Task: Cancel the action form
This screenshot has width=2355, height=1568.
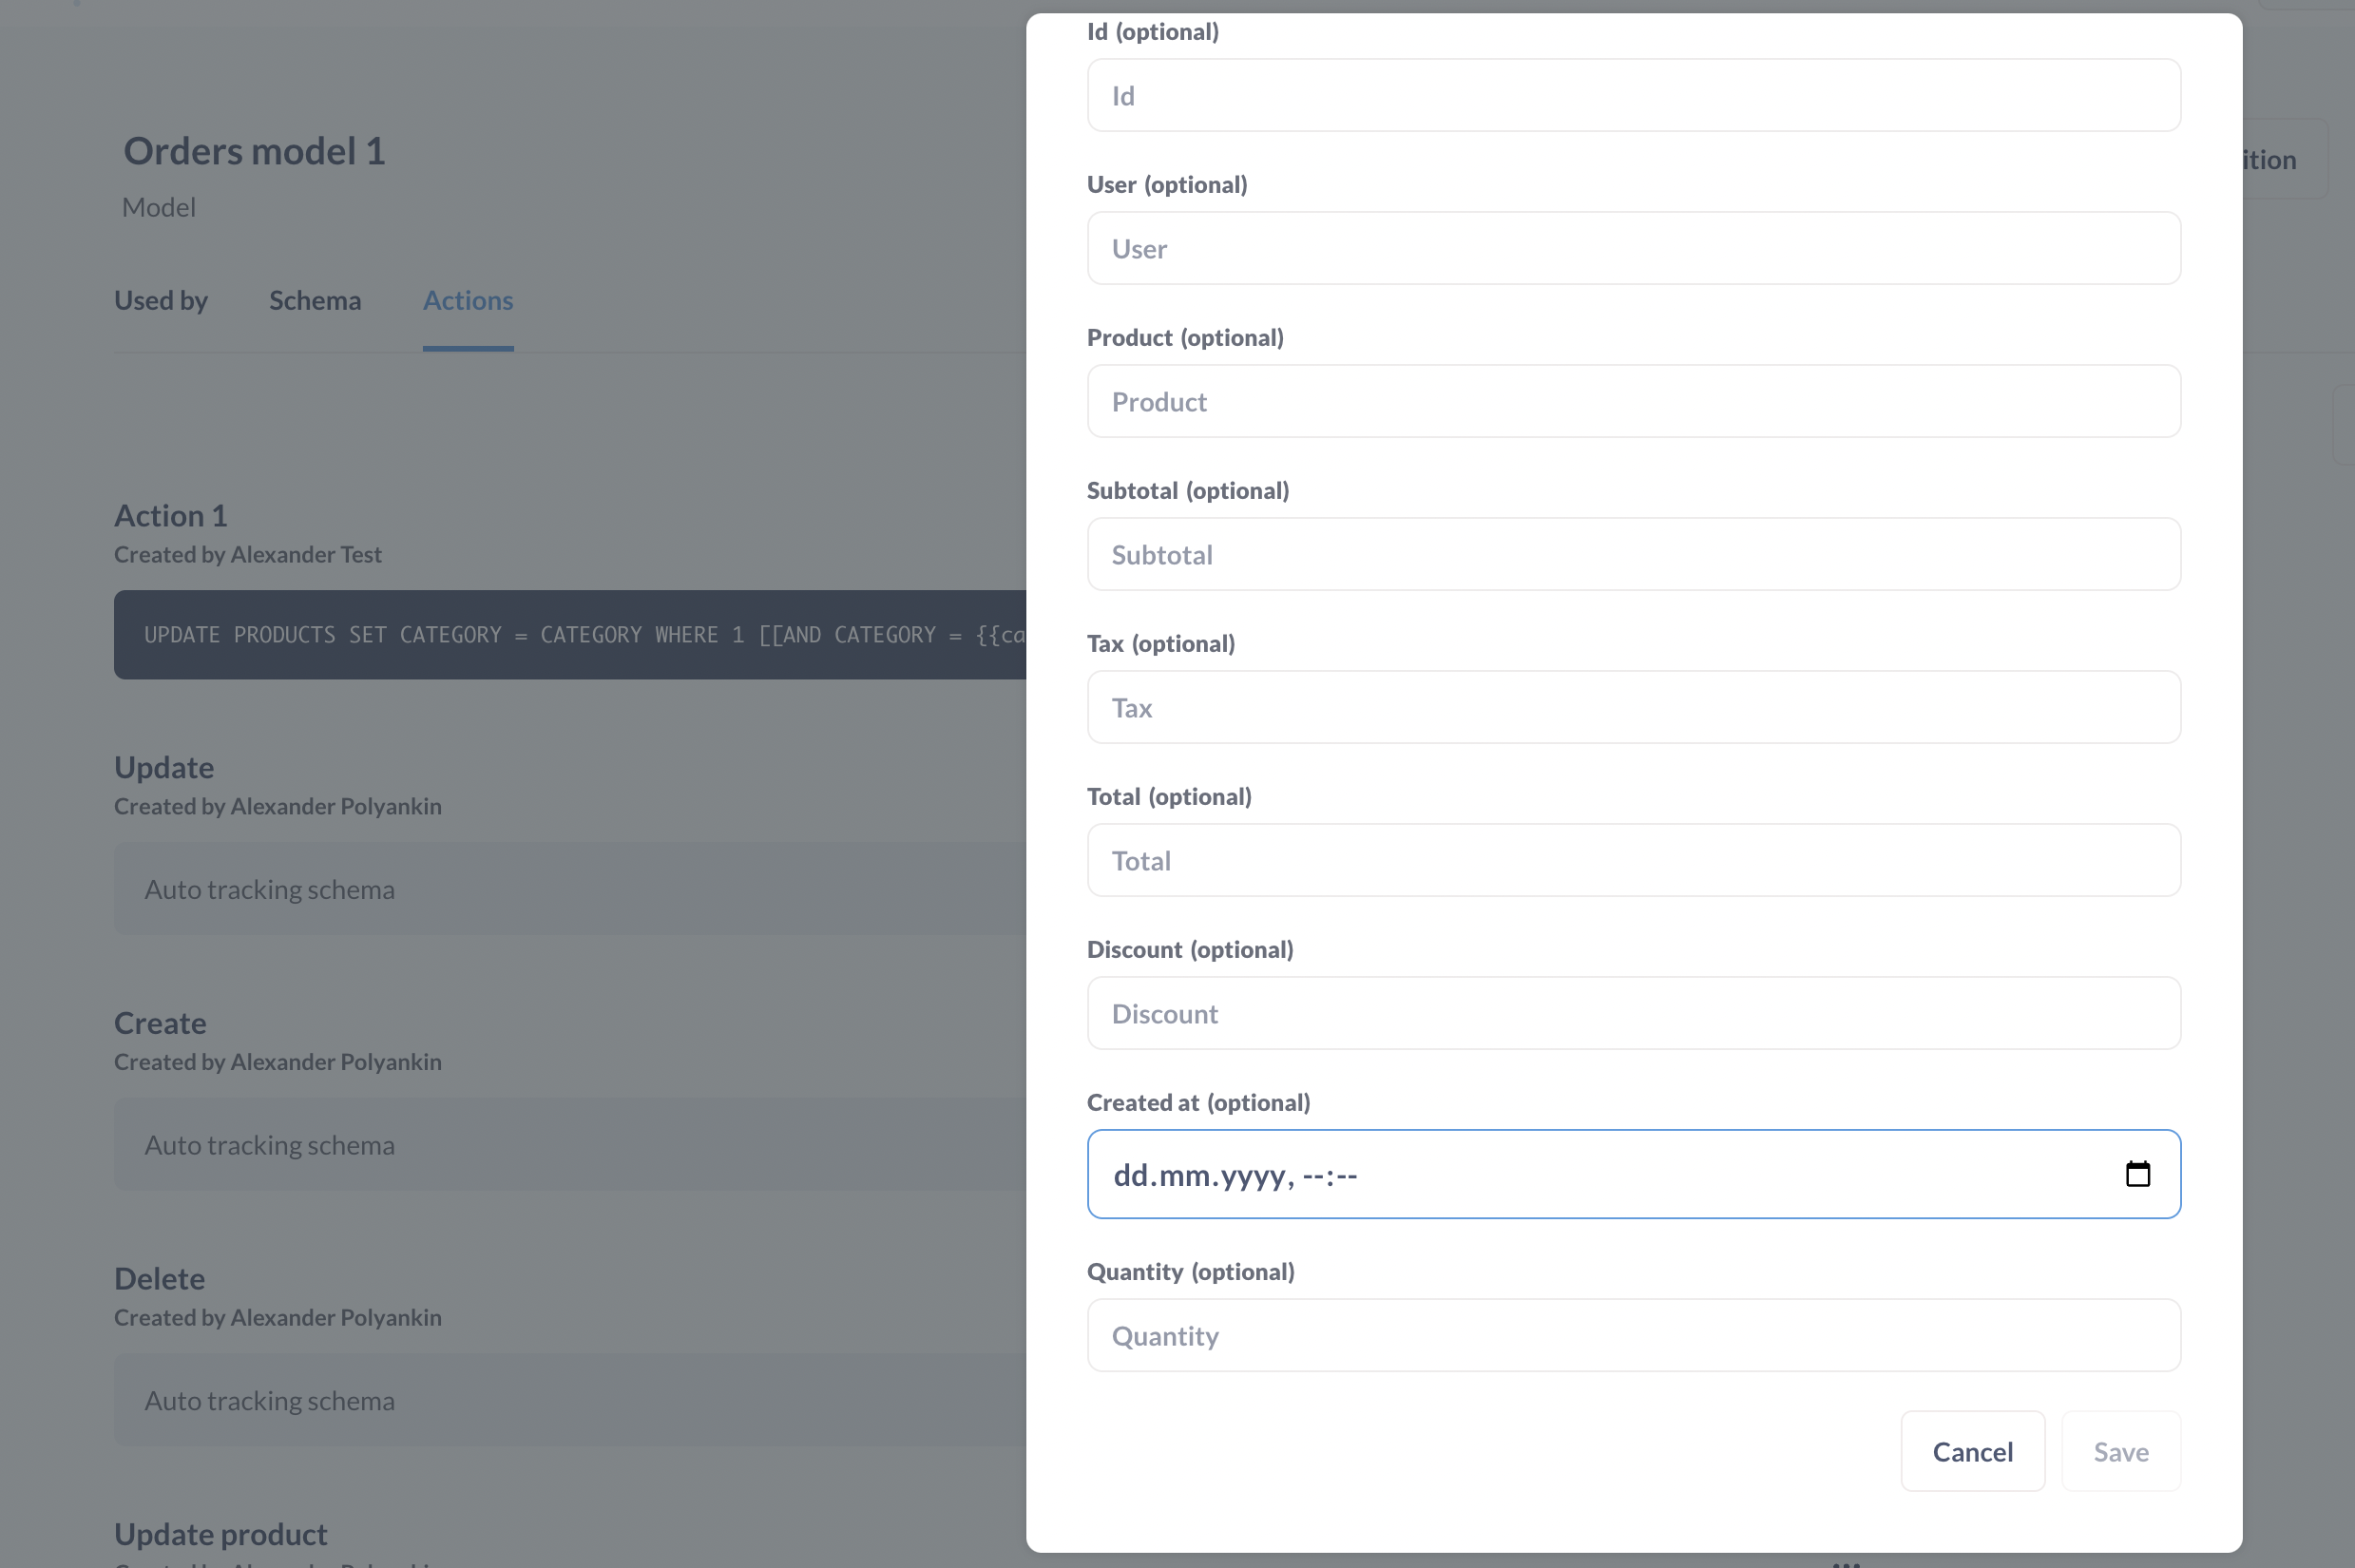Action: 1971,1451
